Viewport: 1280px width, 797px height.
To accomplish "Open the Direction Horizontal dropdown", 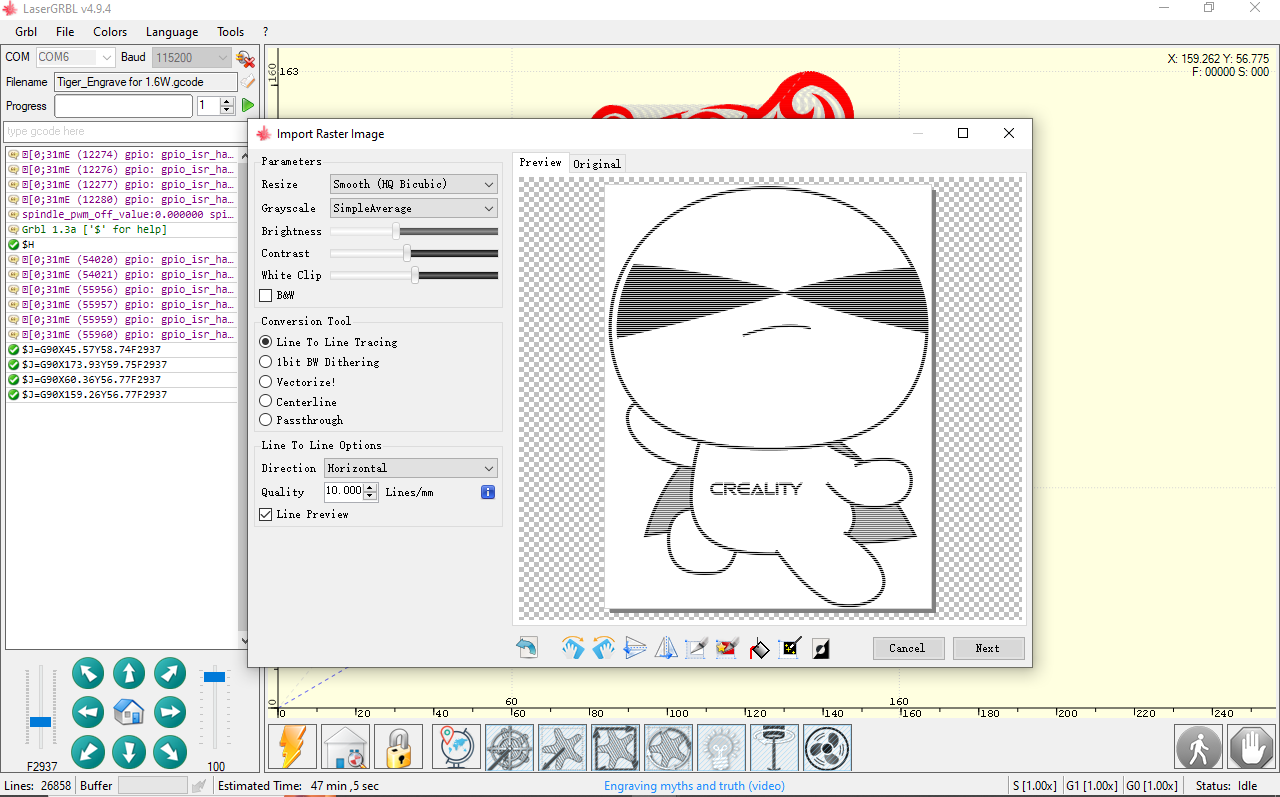I will click(x=410, y=468).
